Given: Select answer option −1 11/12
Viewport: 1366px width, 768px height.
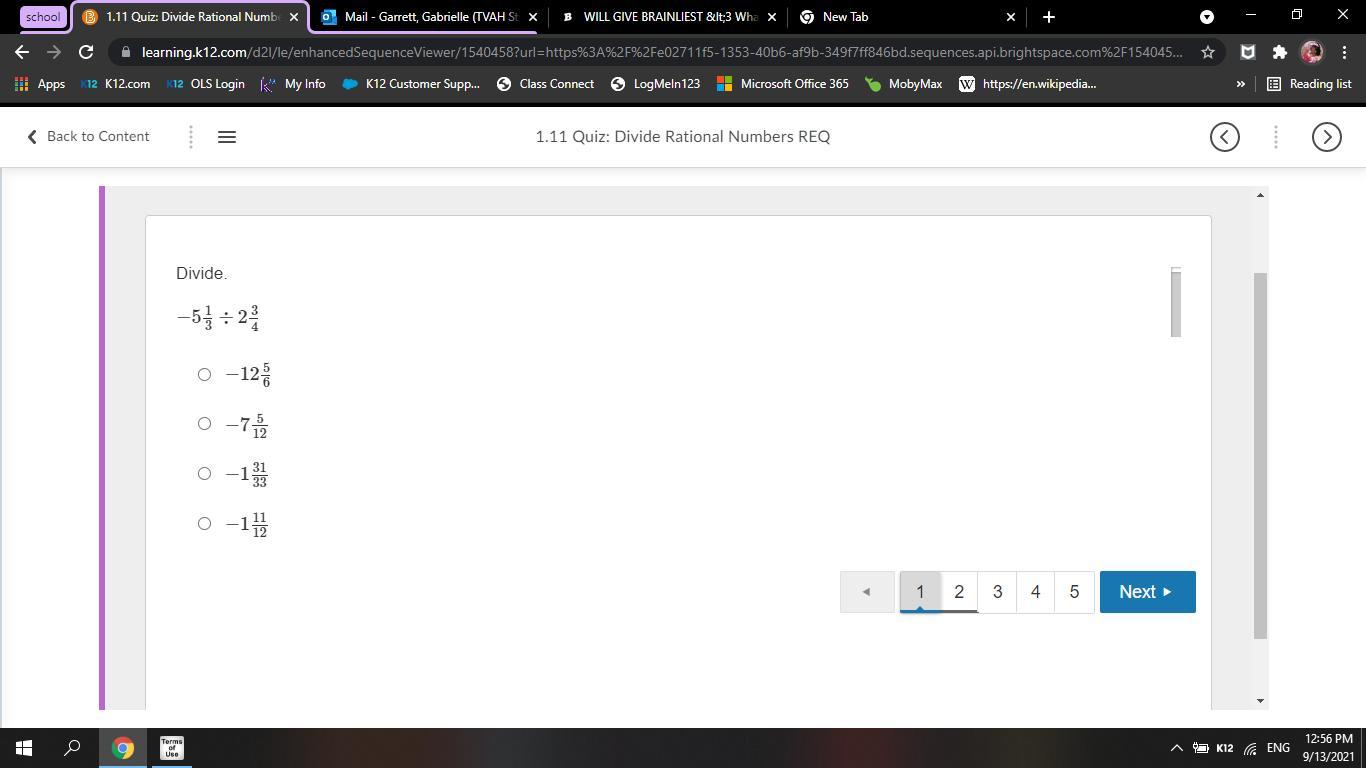Looking at the screenshot, I should tap(204, 523).
